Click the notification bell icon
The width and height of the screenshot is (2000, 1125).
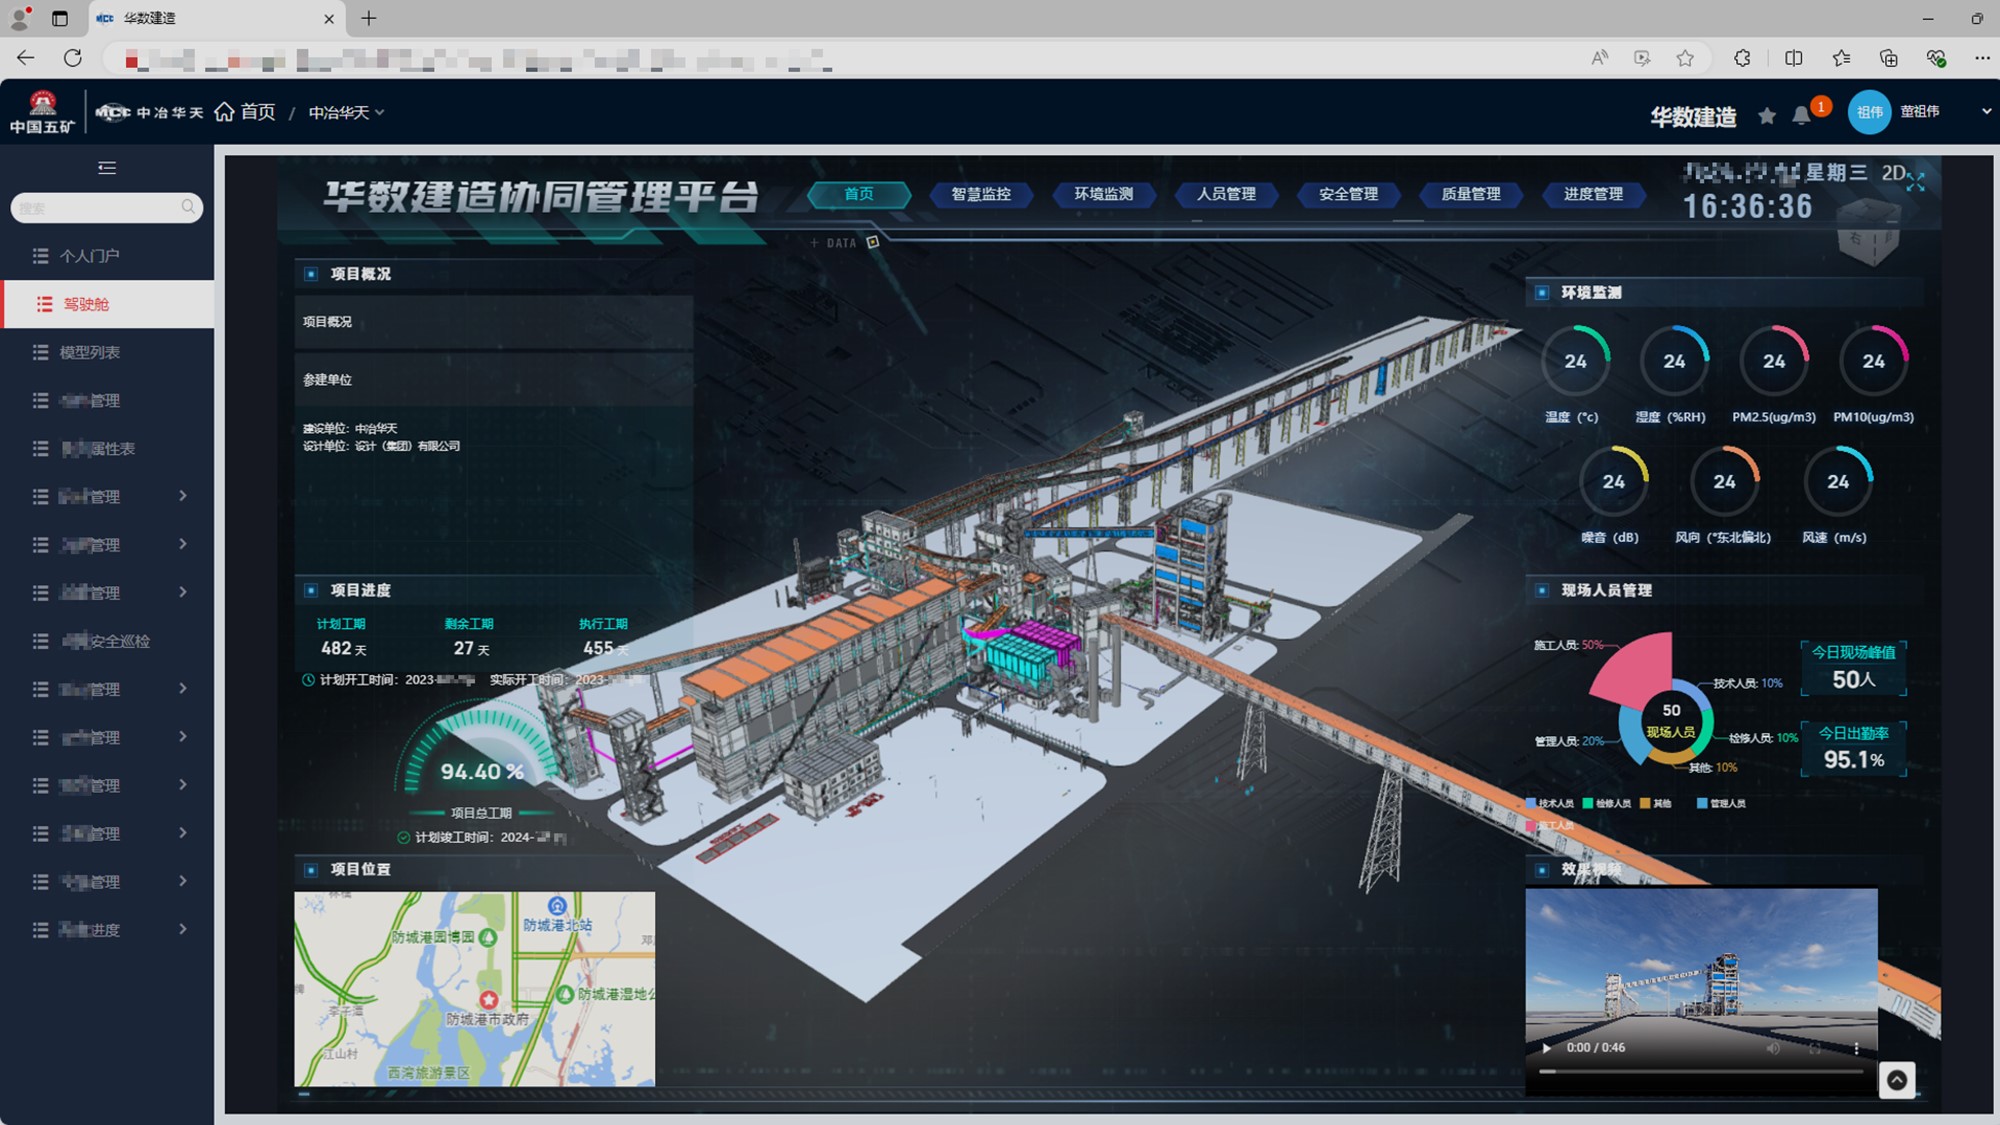click(x=1801, y=115)
